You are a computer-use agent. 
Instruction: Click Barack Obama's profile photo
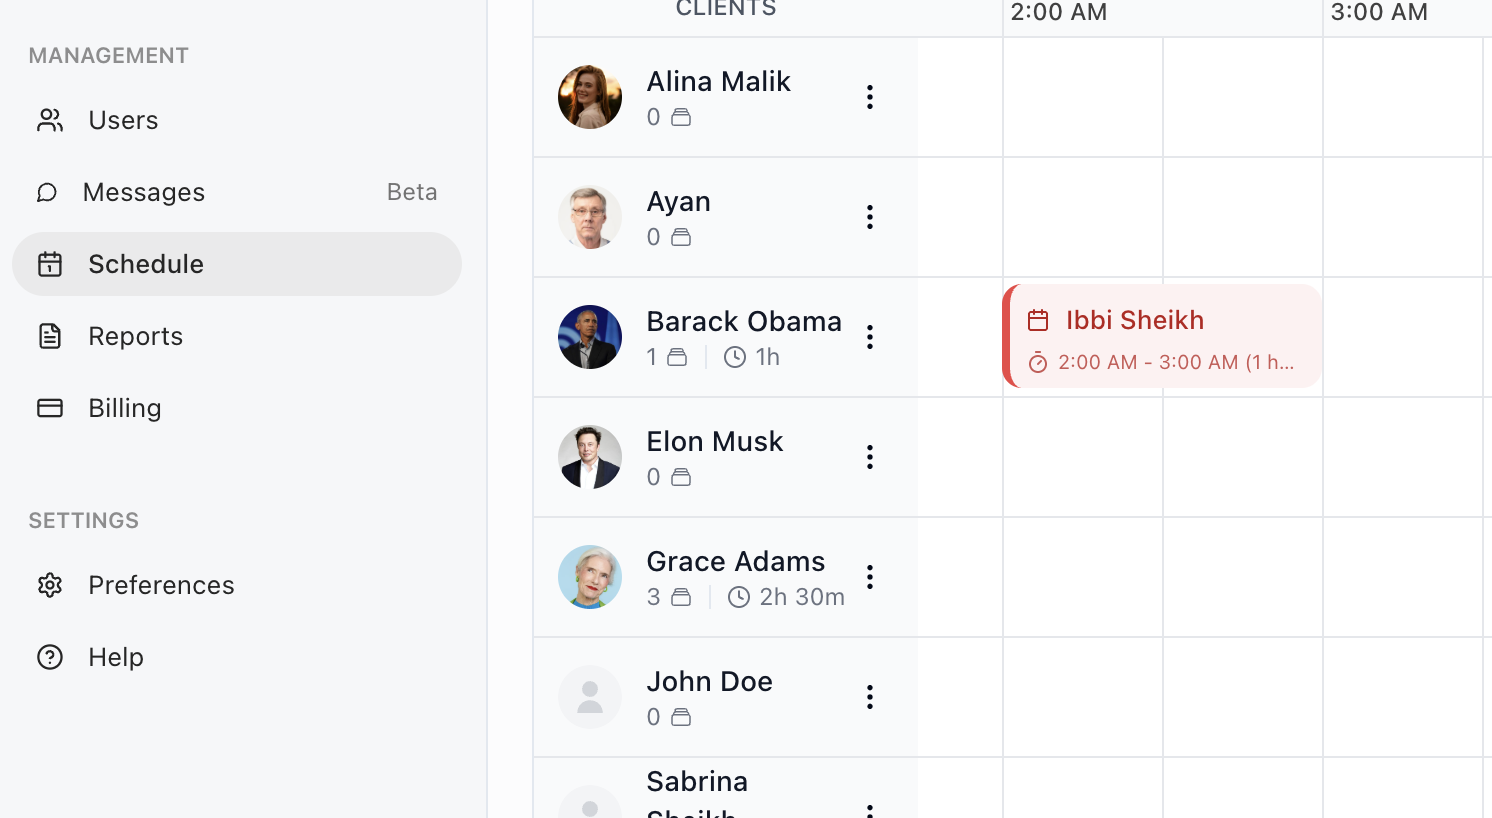click(x=590, y=337)
